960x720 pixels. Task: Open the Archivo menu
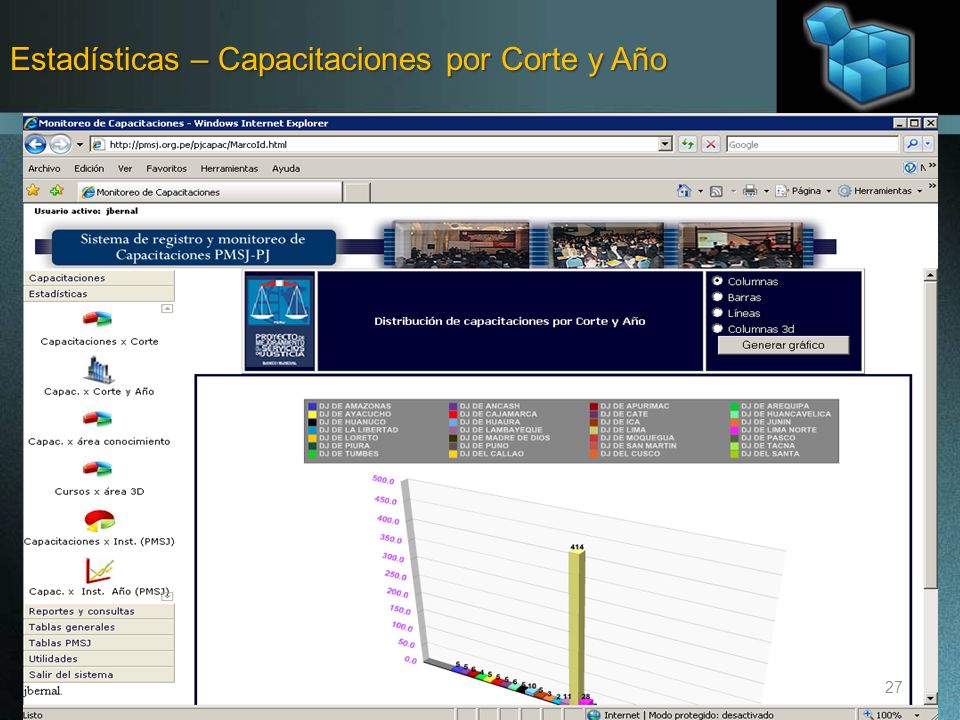click(x=44, y=168)
